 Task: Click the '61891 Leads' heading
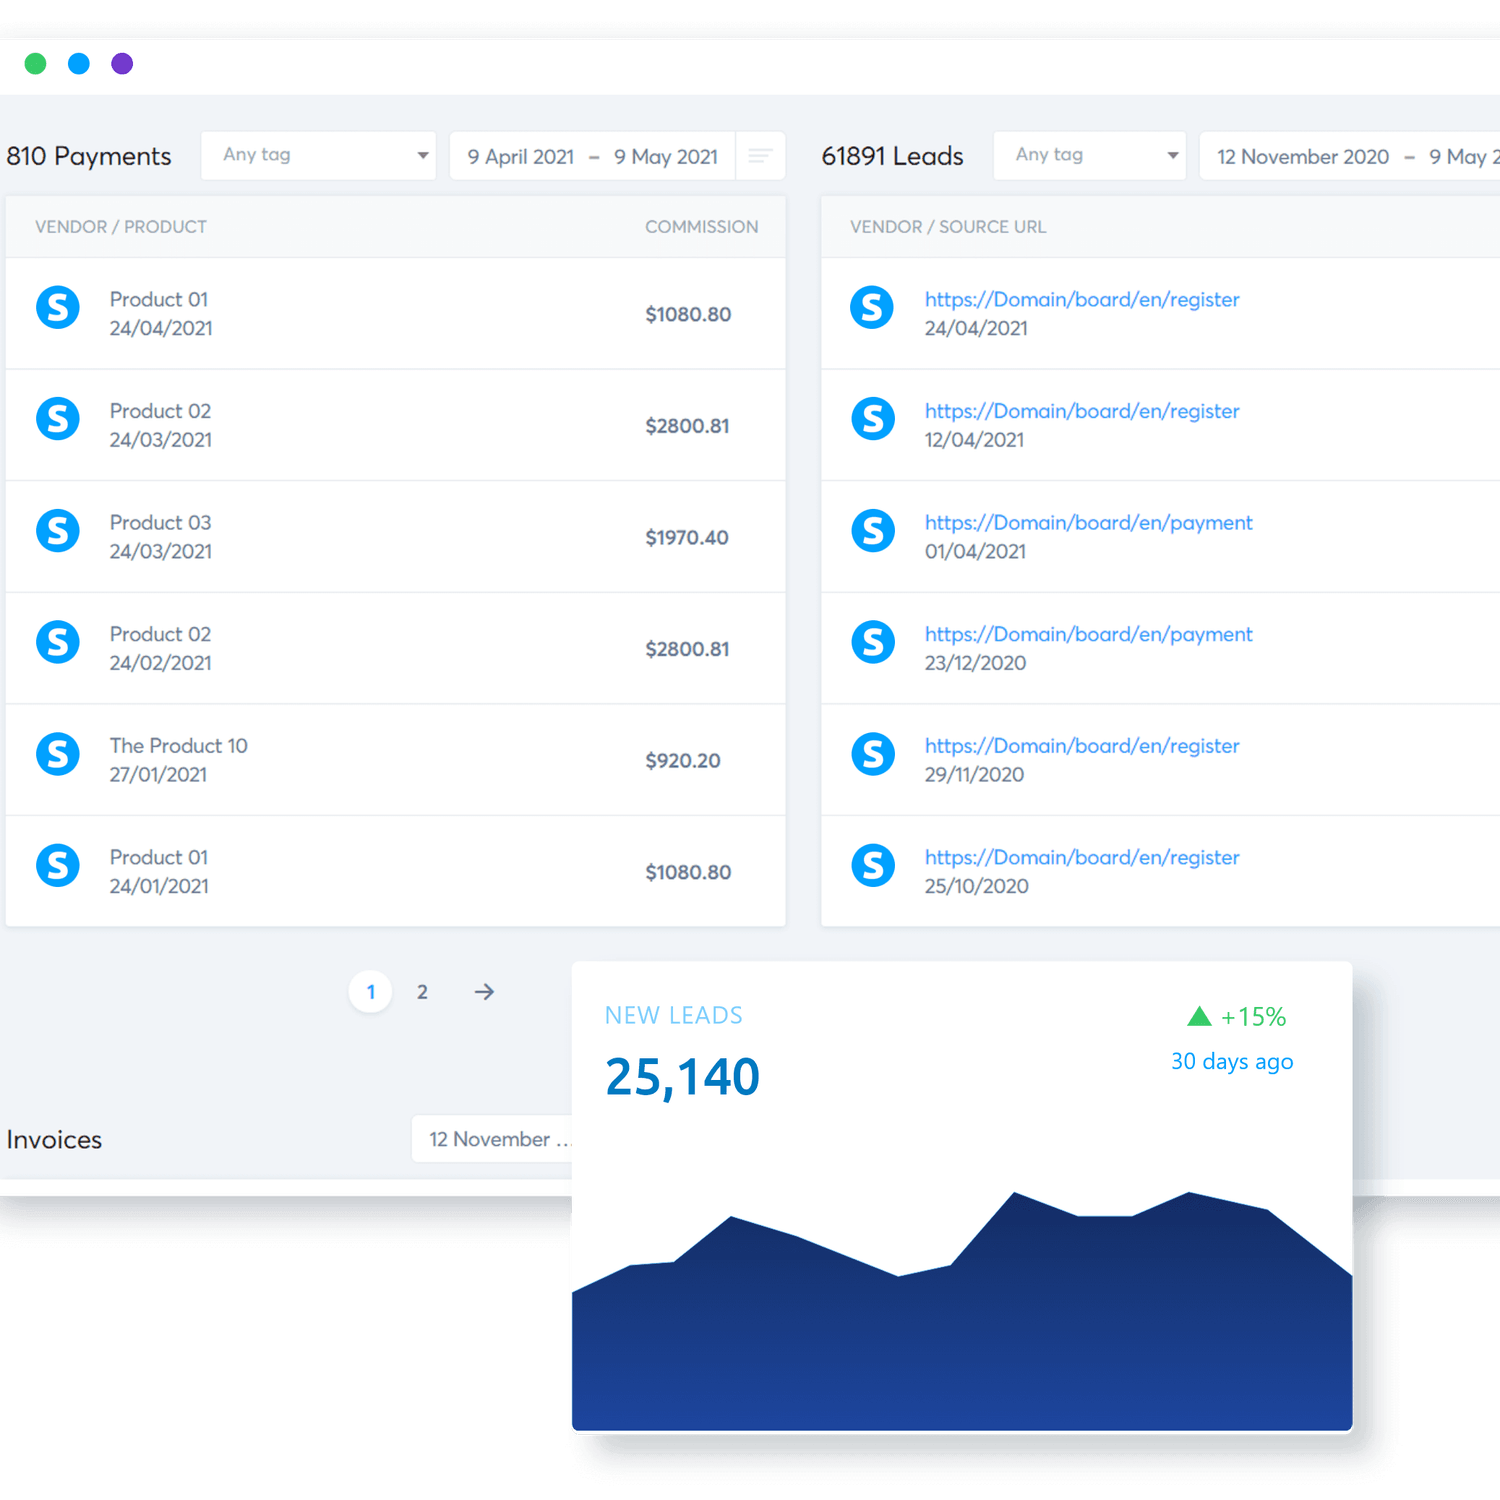892,156
